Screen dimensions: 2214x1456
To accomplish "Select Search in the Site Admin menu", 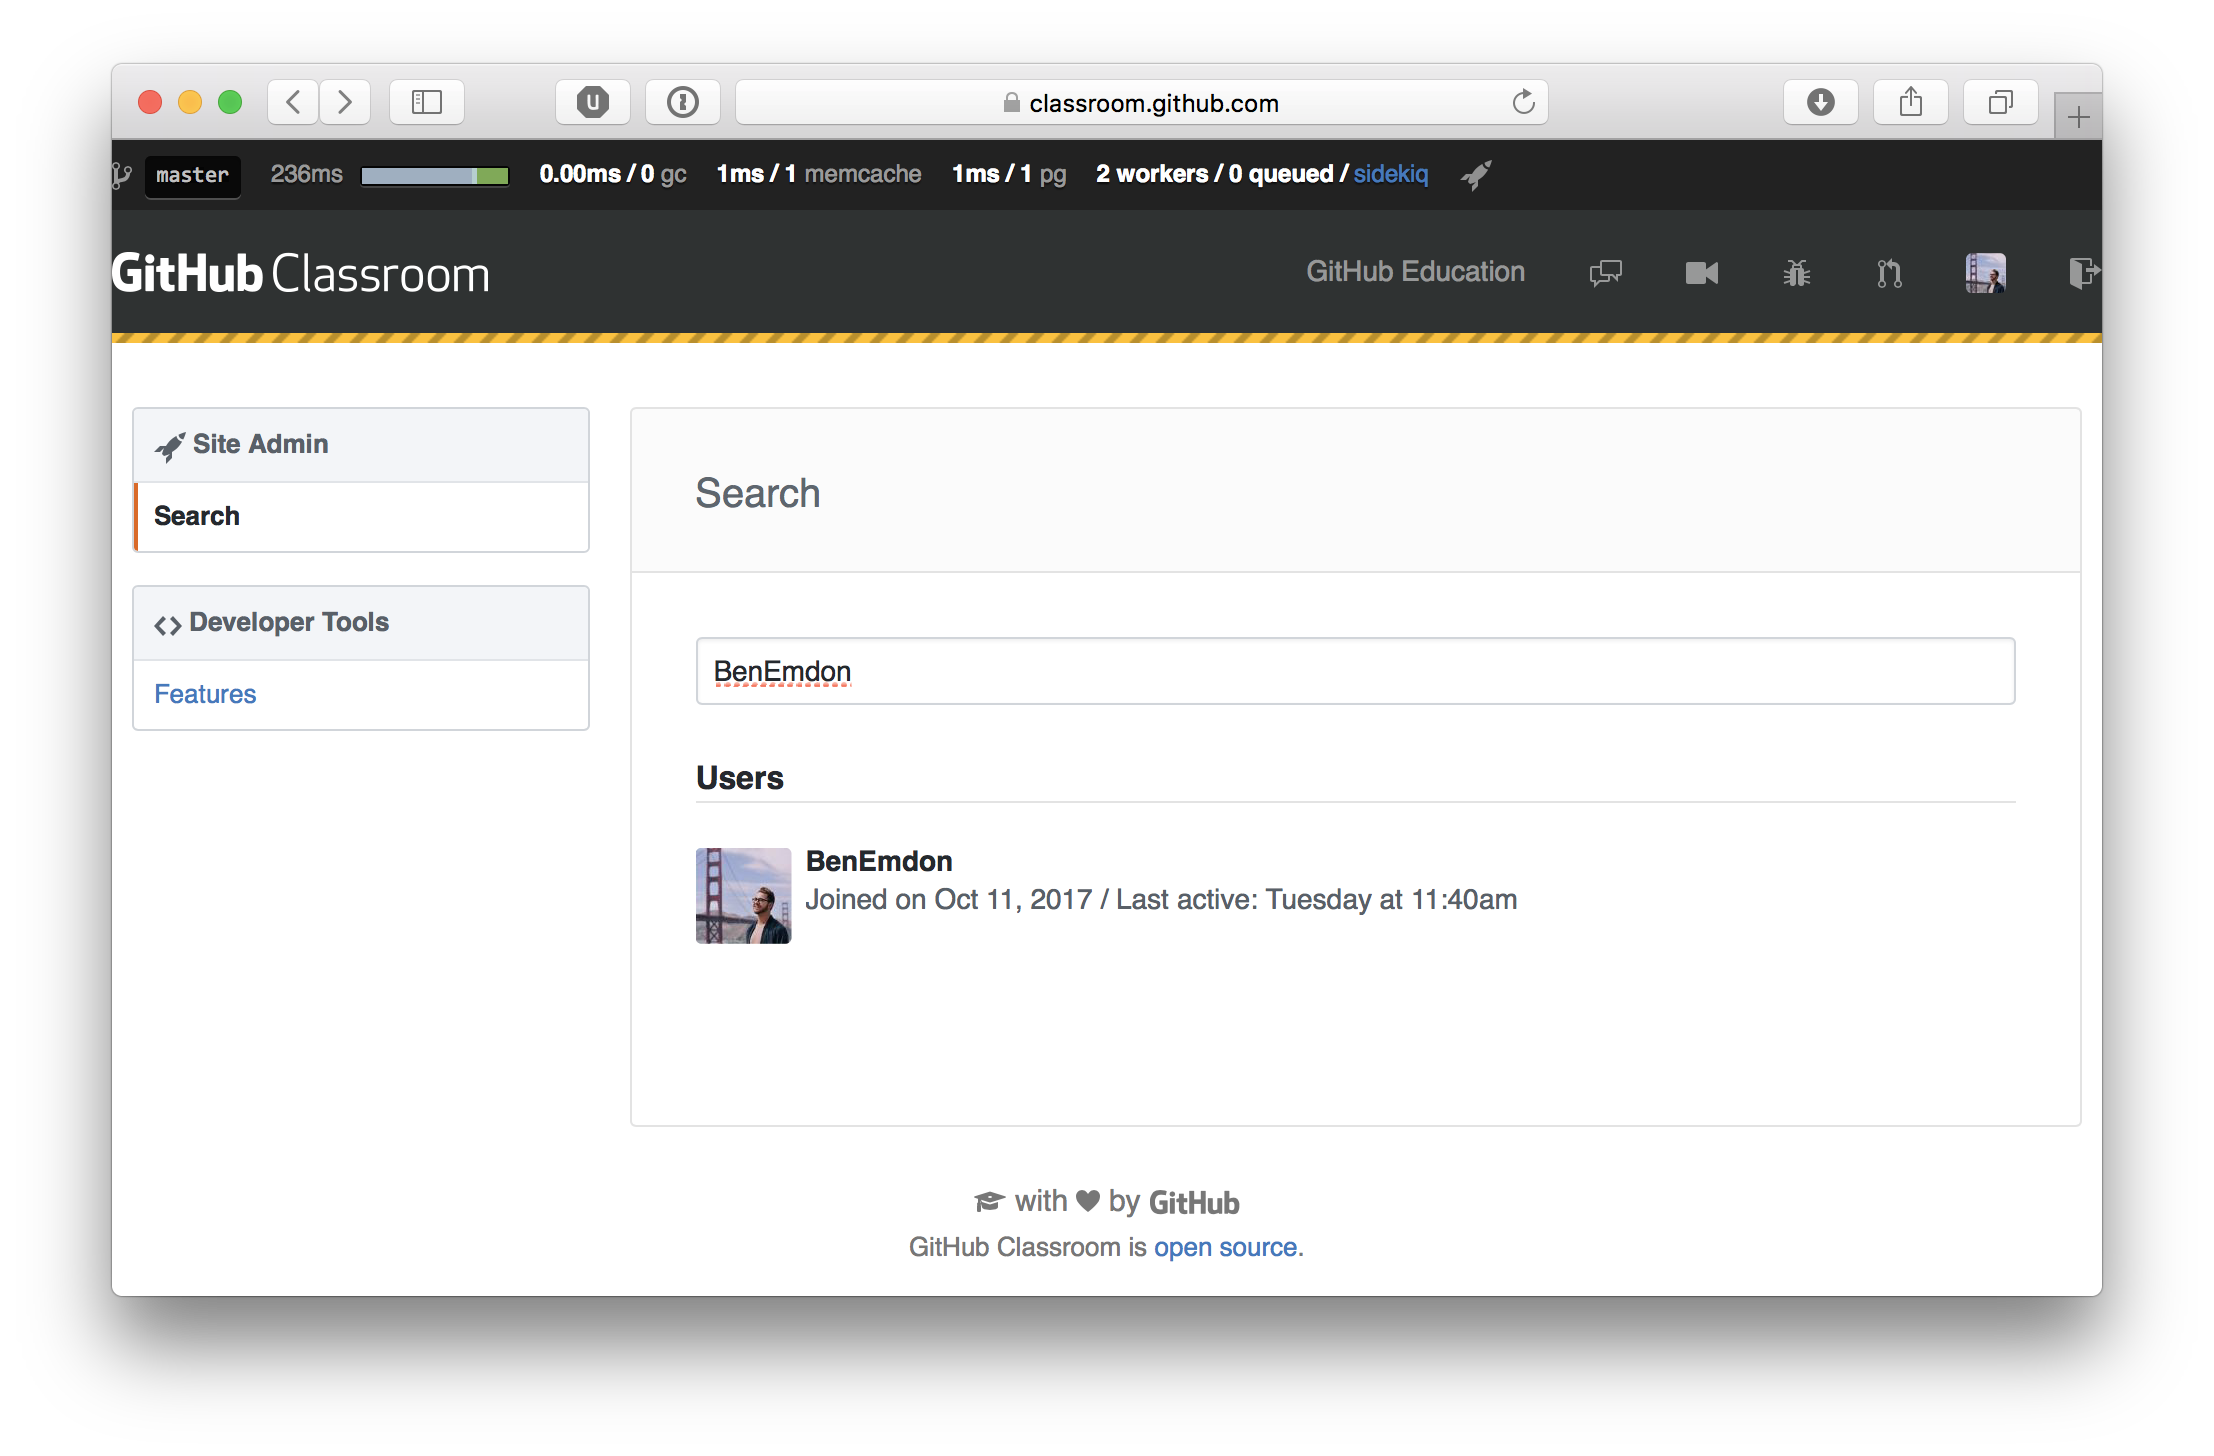I will 361,516.
